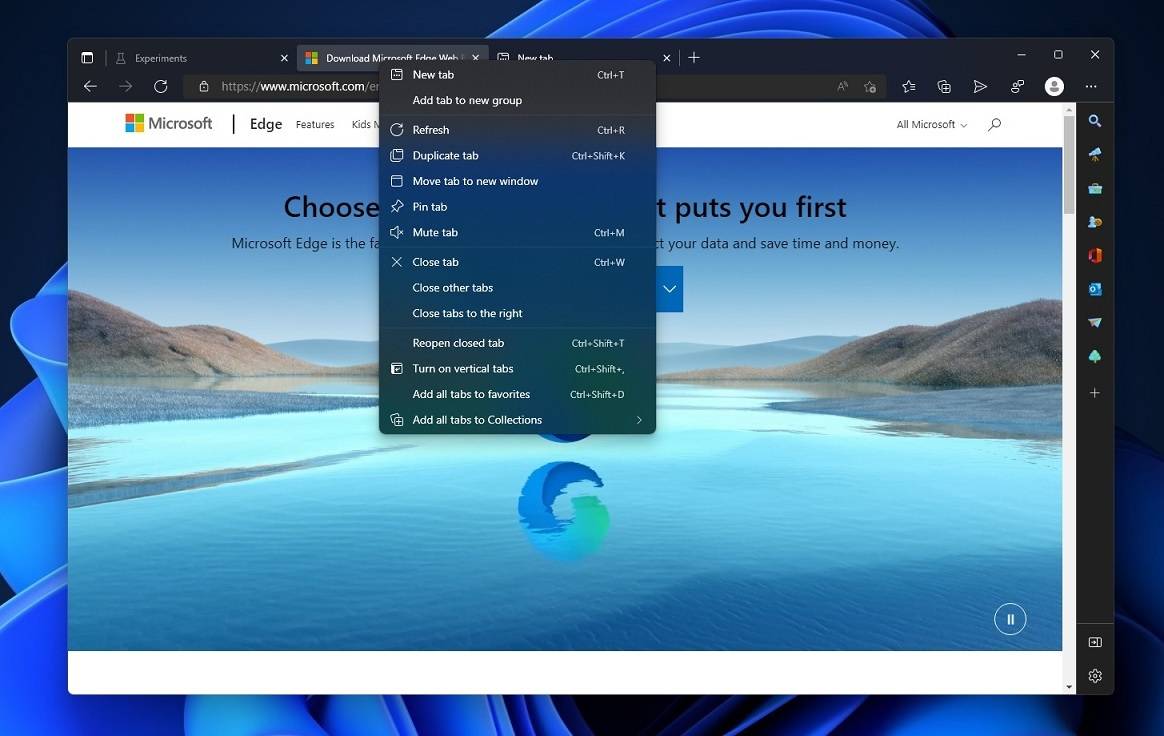Viewport: 1164px width, 736px height.
Task: Open the Tools briefcase in the sidebar
Action: pyautogui.click(x=1095, y=188)
